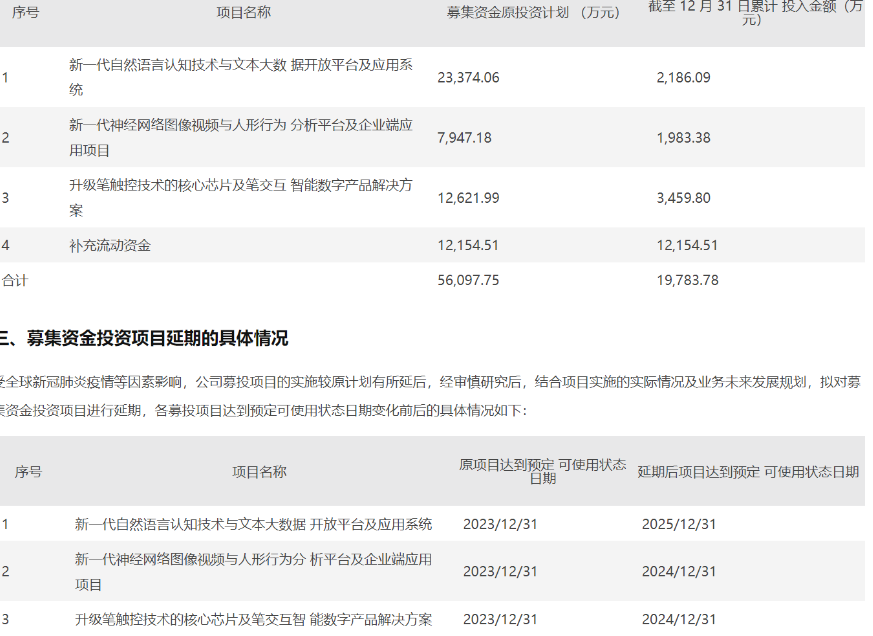Select the 7,947.18 planned investment cell

point(464,137)
